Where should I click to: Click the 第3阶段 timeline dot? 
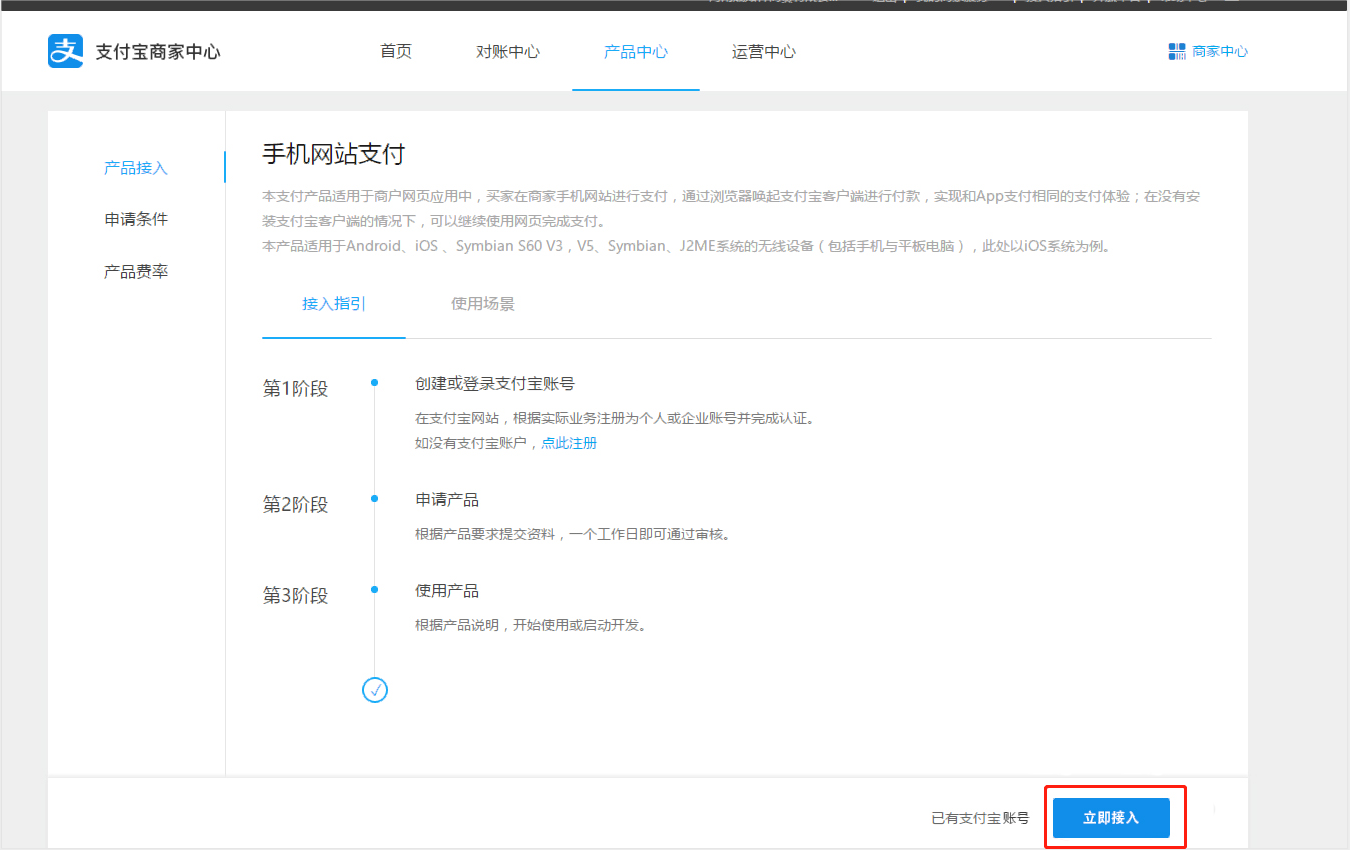click(x=375, y=590)
